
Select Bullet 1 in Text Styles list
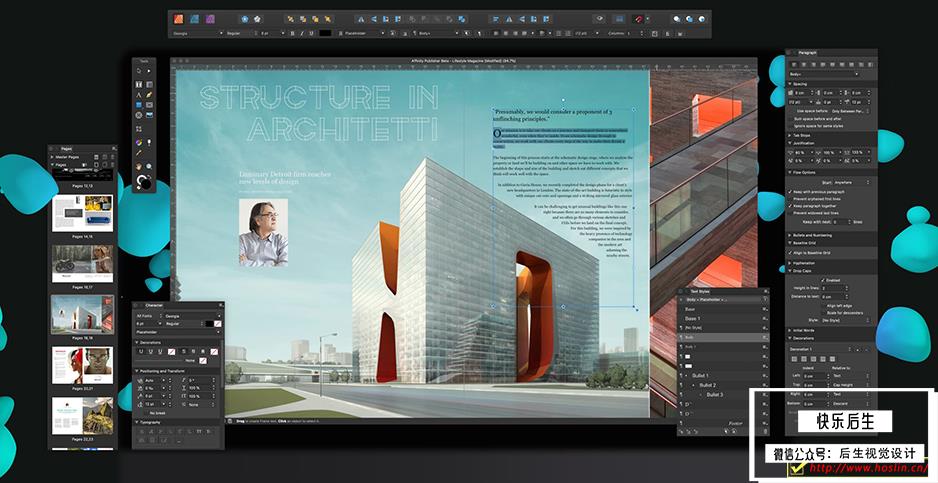(x=700, y=375)
